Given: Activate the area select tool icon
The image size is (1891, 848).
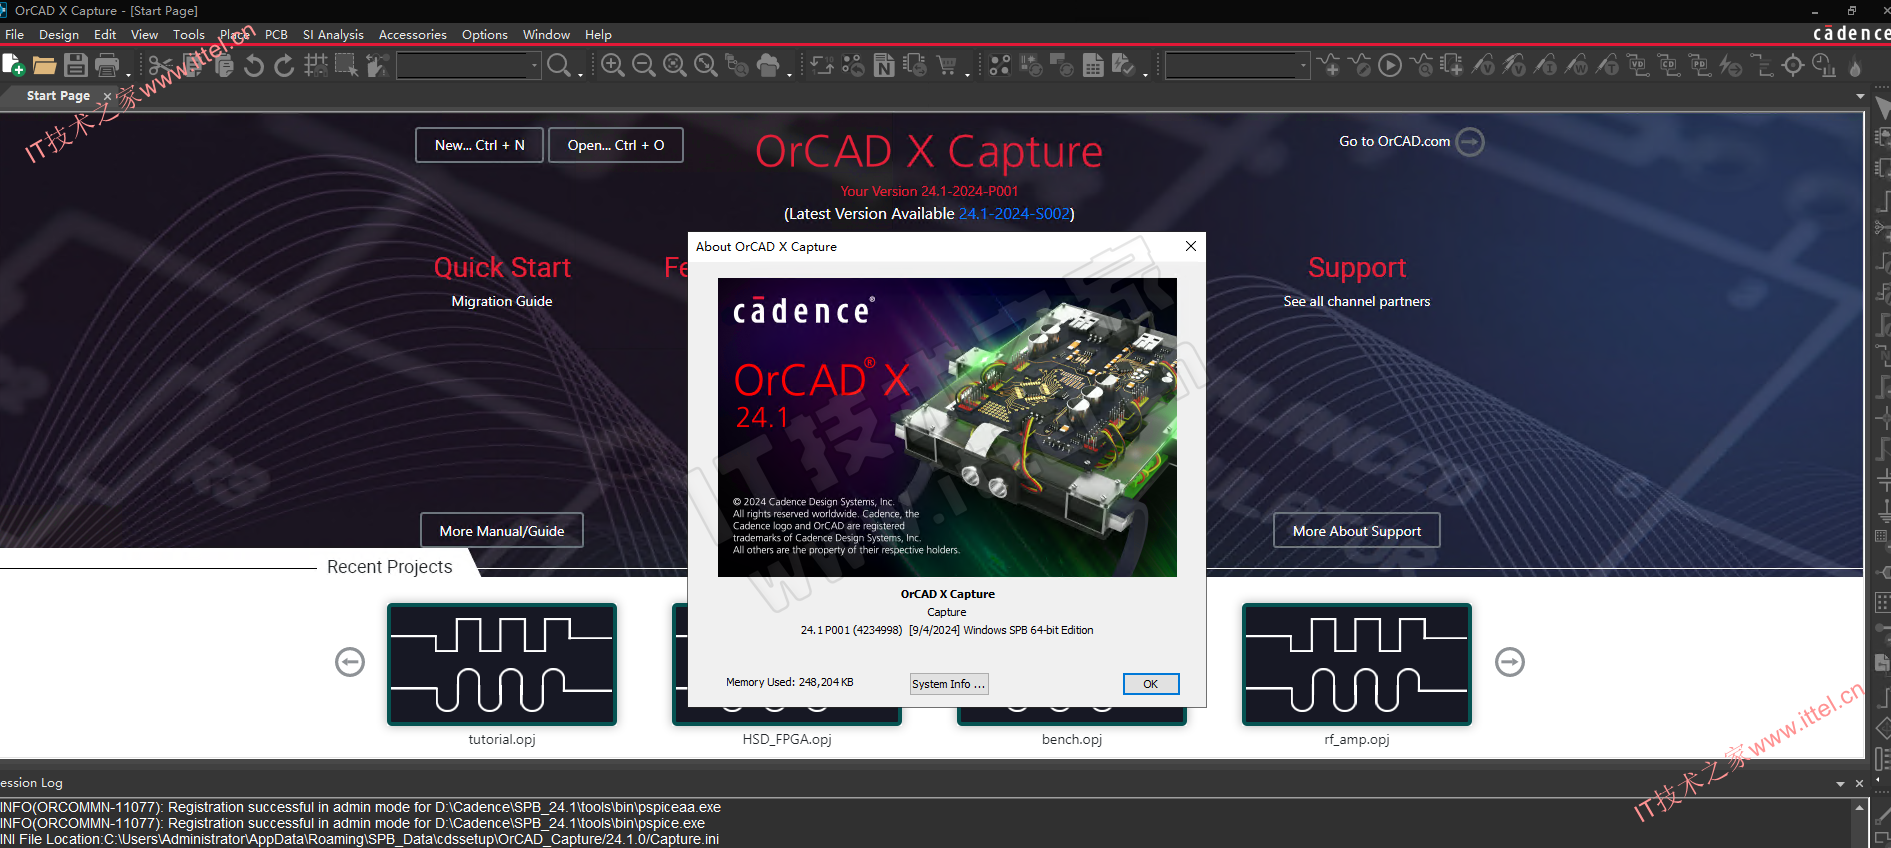Looking at the screenshot, I should 346,65.
